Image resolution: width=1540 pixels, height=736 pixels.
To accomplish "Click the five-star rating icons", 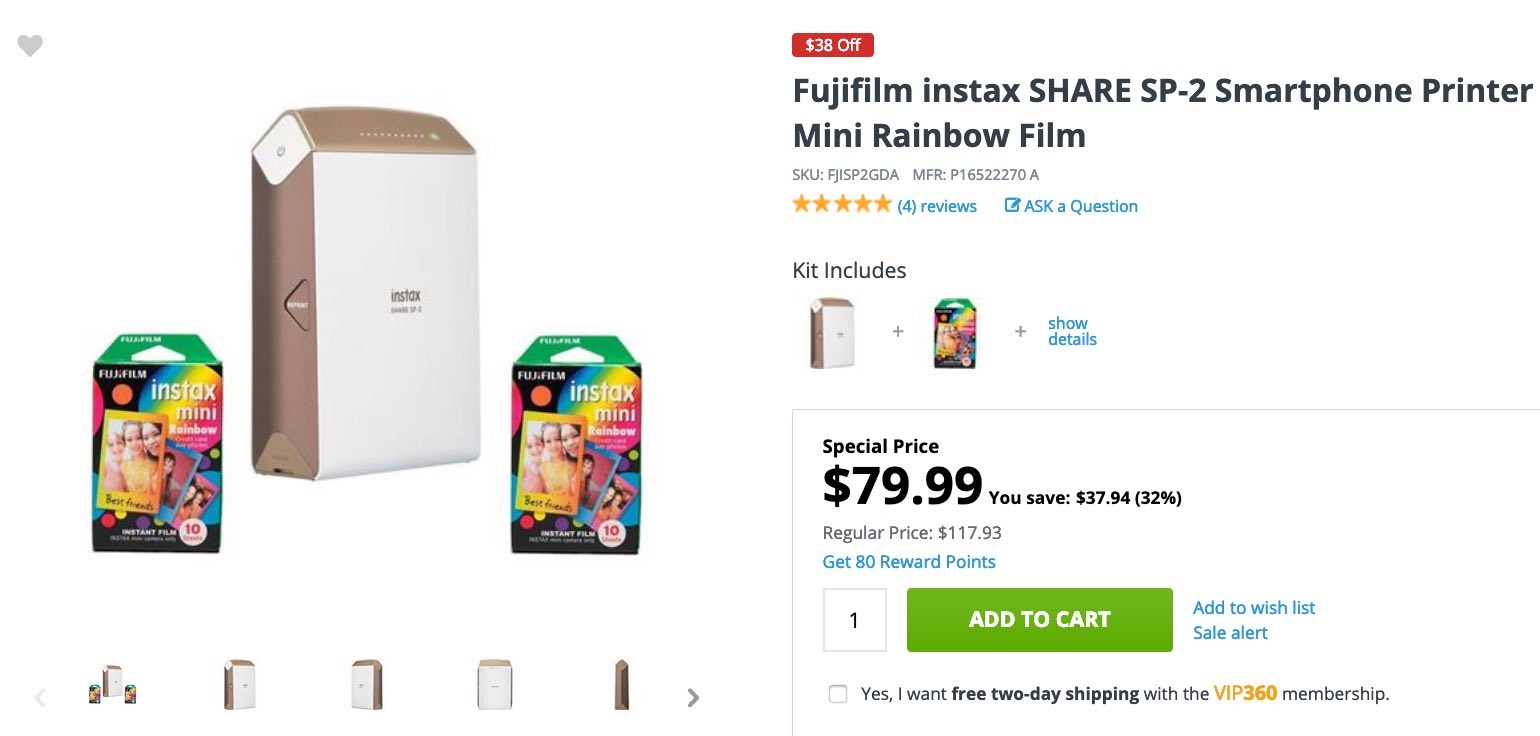I will (841, 205).
